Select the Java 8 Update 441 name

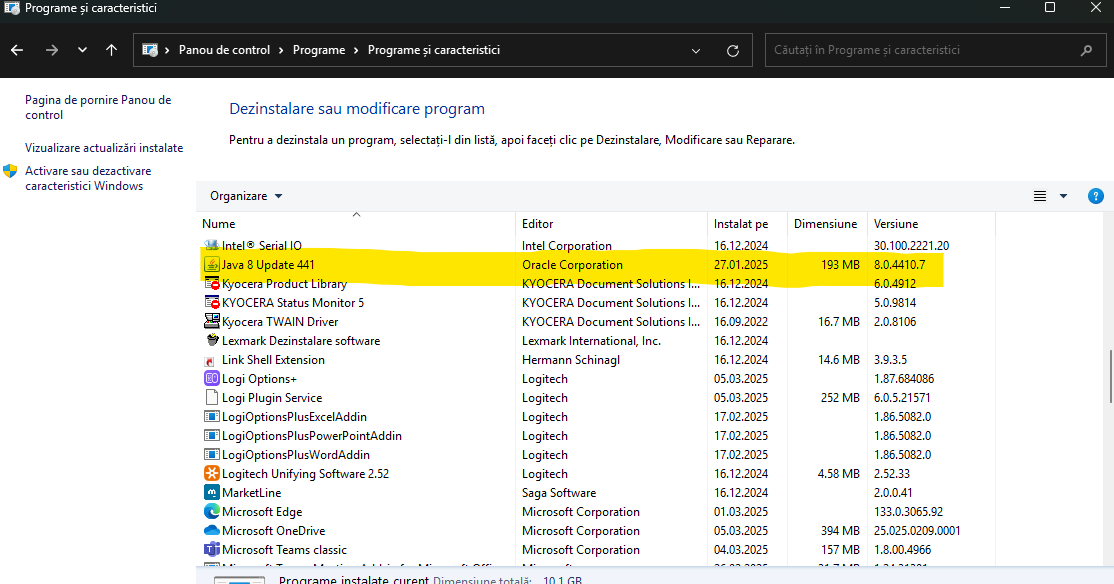[x=268, y=265]
